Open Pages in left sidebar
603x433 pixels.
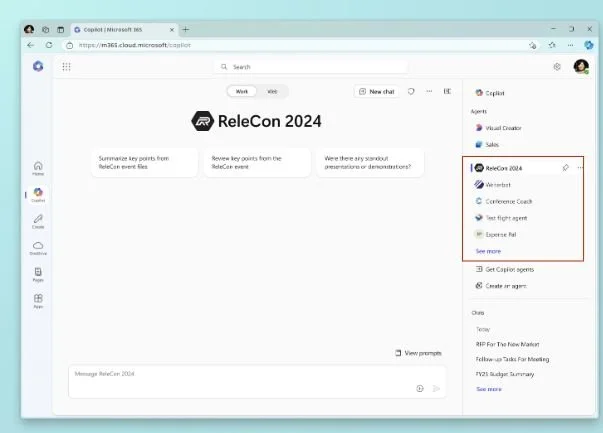(x=38, y=275)
